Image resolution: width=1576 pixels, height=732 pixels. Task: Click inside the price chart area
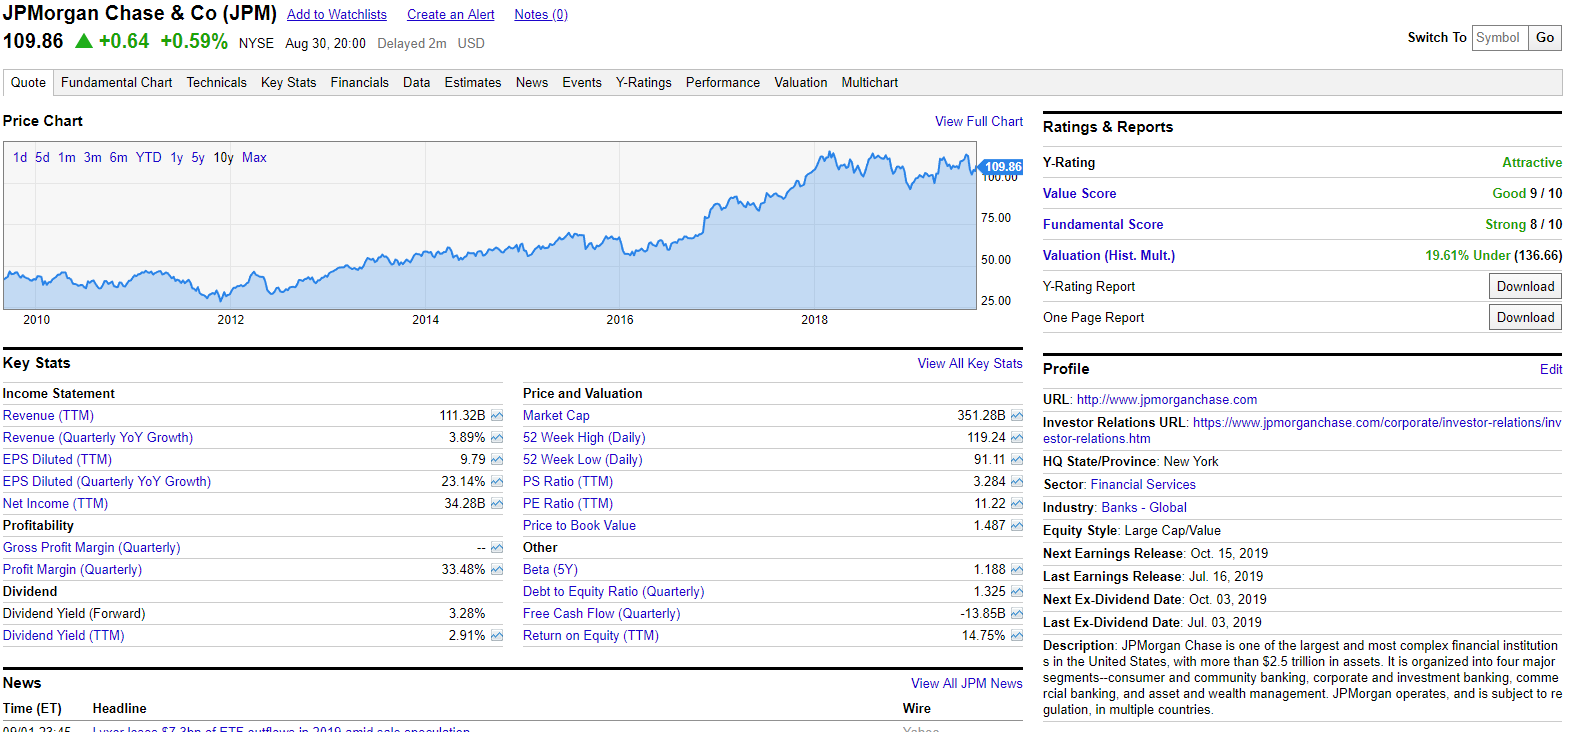click(x=490, y=225)
